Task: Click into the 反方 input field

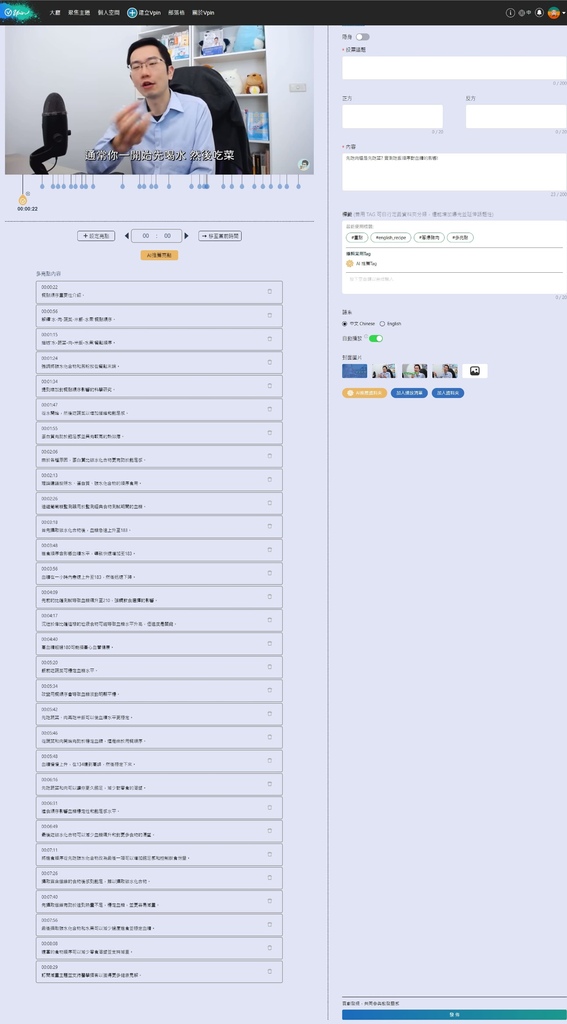Action: click(516, 116)
